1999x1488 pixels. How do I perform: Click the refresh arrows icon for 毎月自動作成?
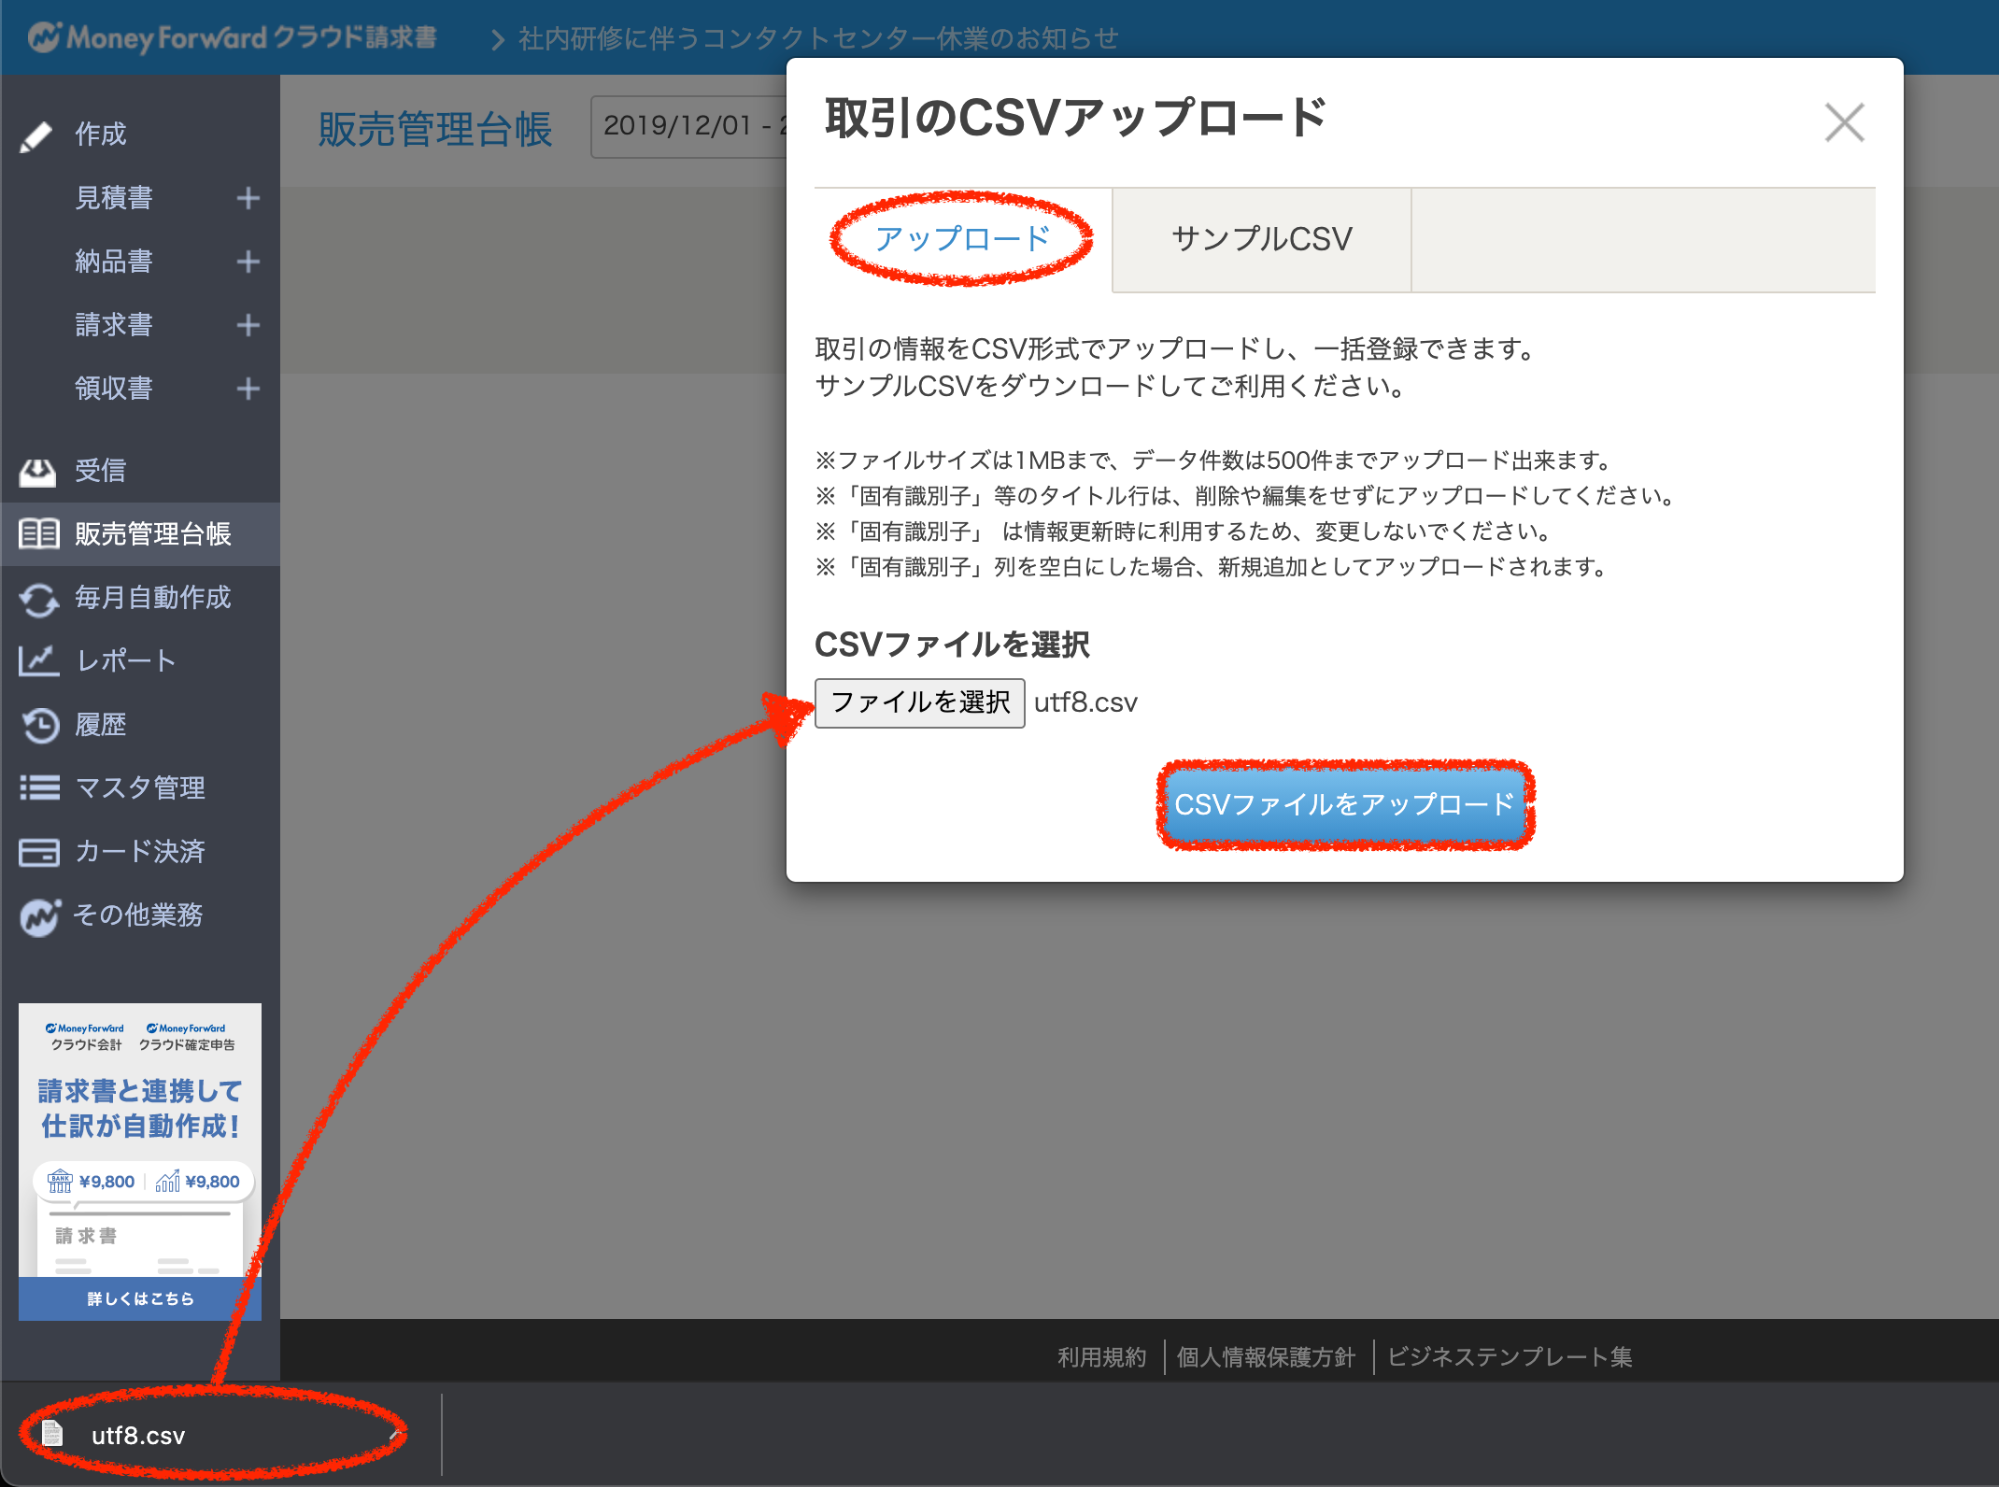click(39, 599)
